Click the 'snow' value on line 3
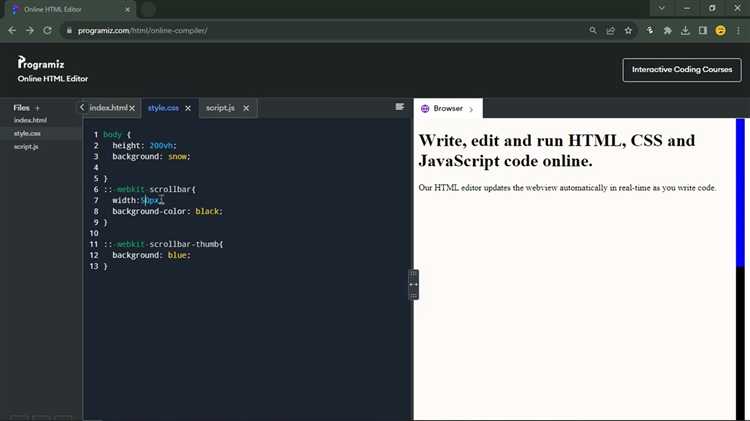Image resolution: width=750 pixels, height=421 pixels. [177, 156]
